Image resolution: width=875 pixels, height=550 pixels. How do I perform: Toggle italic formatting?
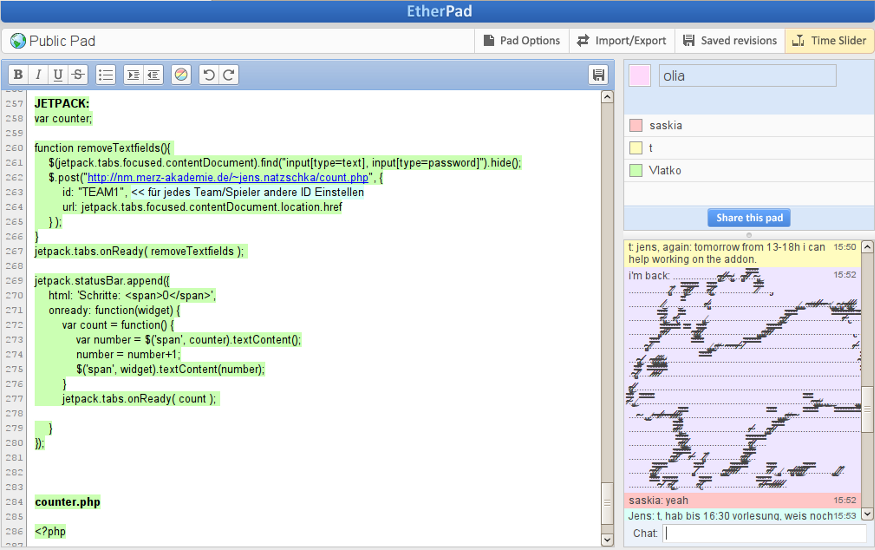38,74
